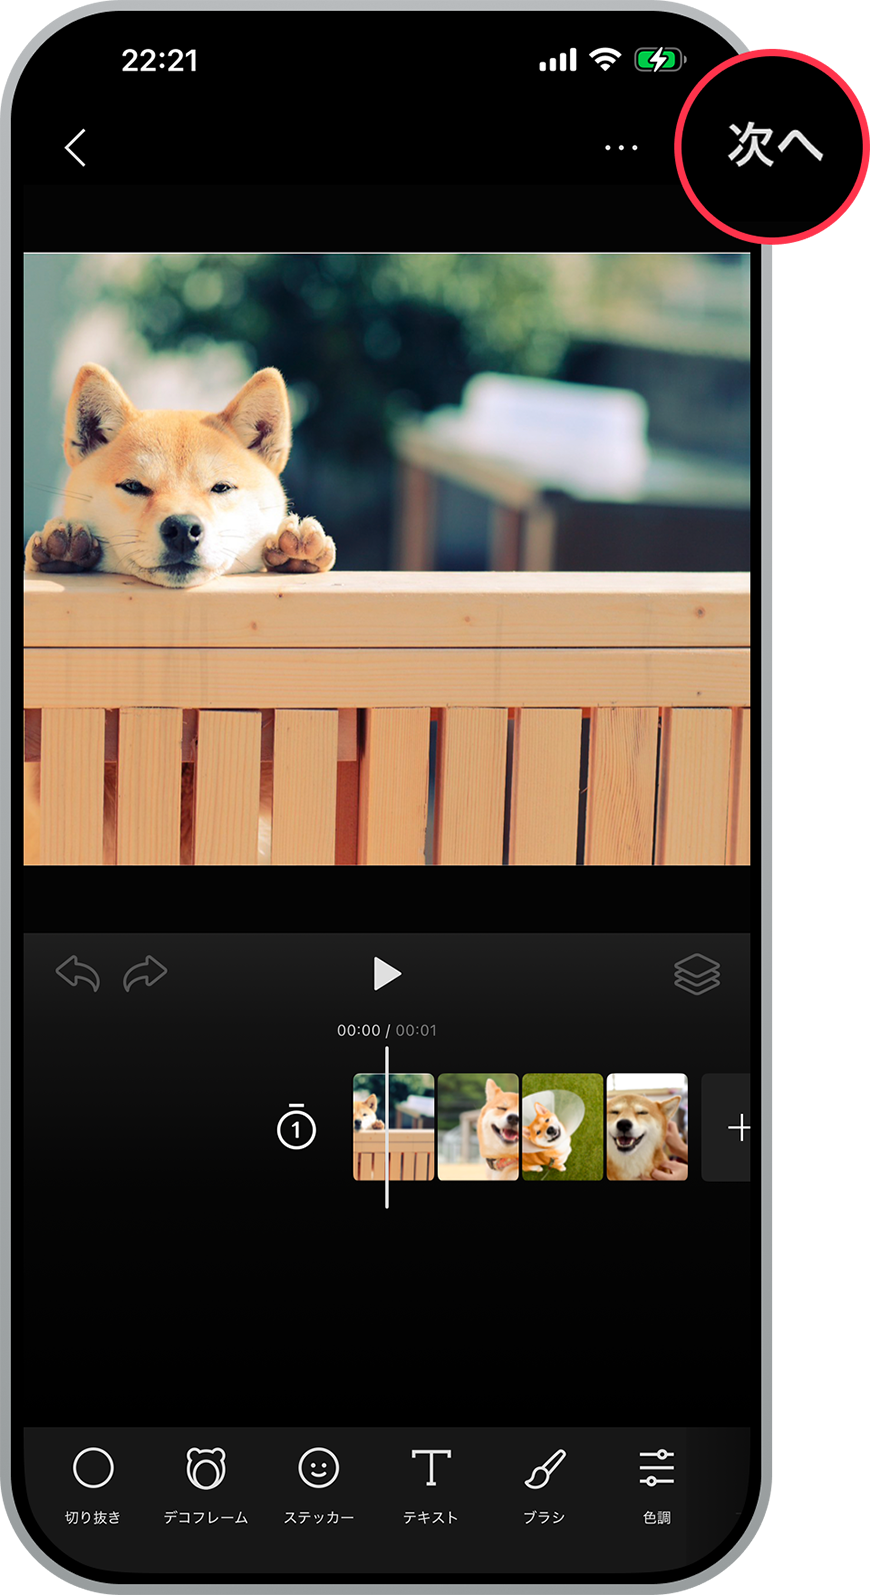Select the fourth clip of petted shiba

click(647, 1127)
